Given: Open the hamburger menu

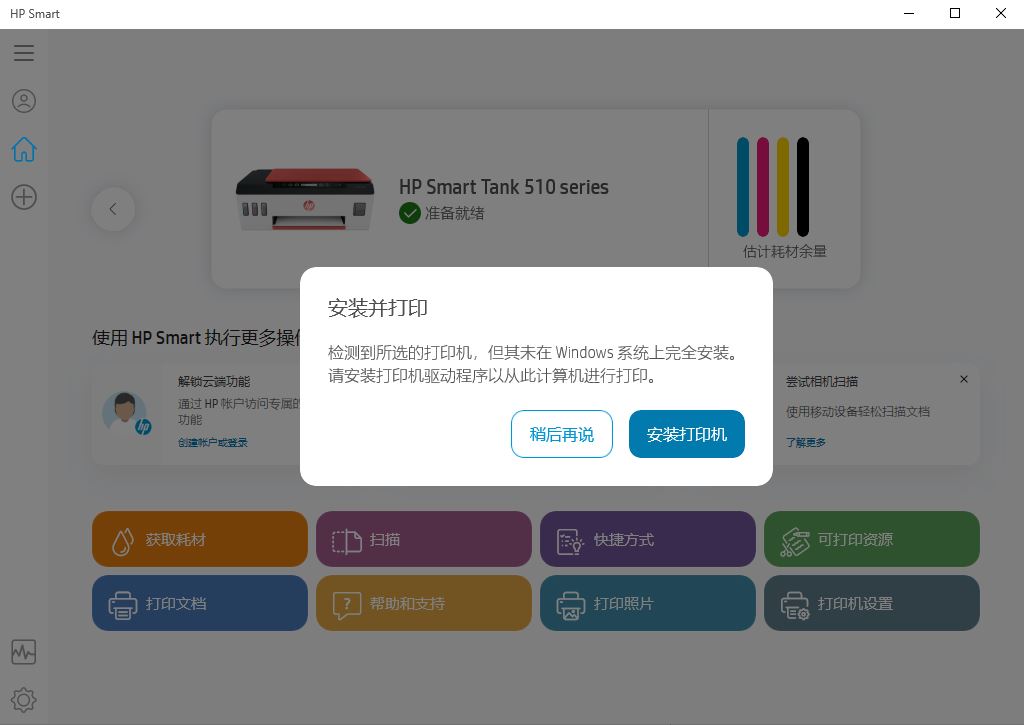Looking at the screenshot, I should tap(23, 53).
